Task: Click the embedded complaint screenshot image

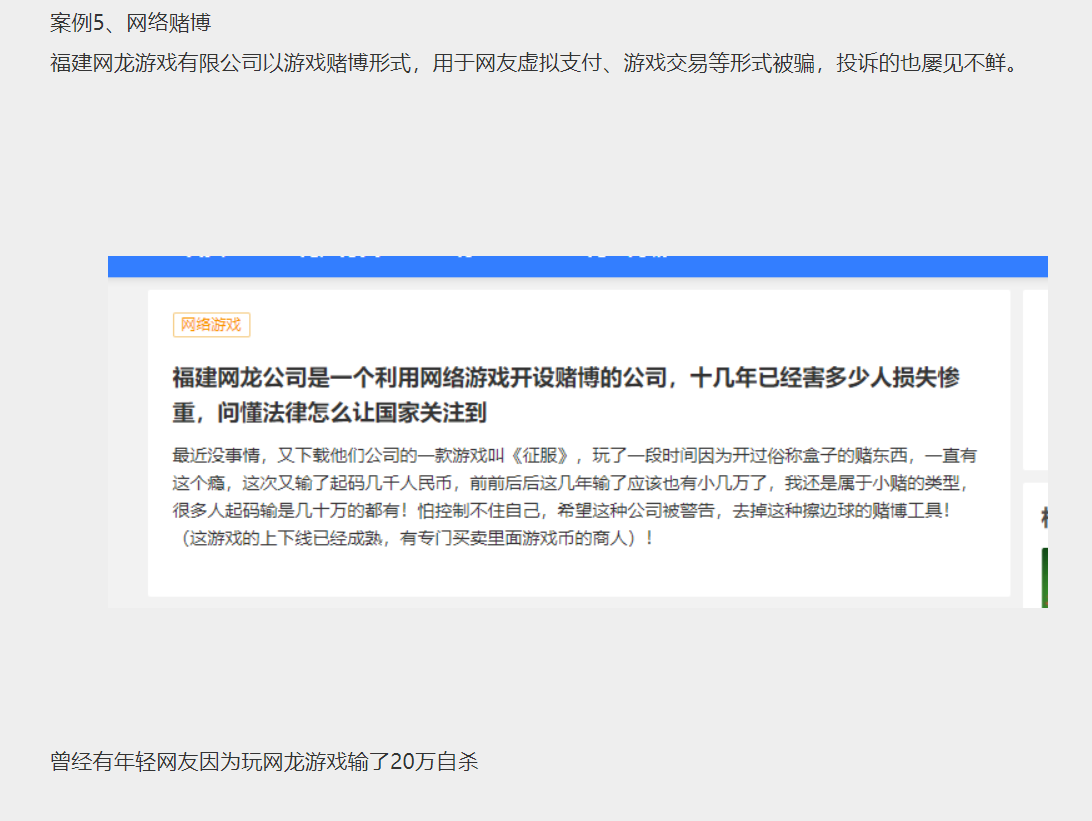Action: (578, 432)
